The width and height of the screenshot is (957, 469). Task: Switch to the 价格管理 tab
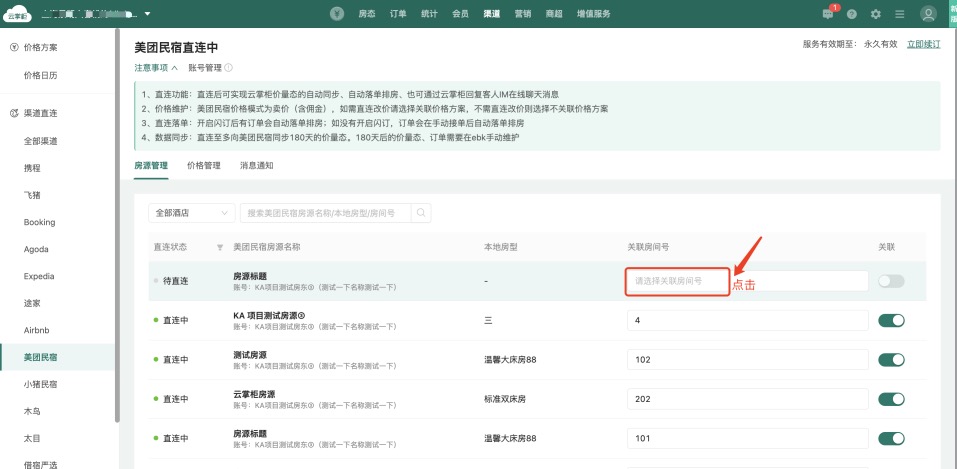(x=203, y=165)
